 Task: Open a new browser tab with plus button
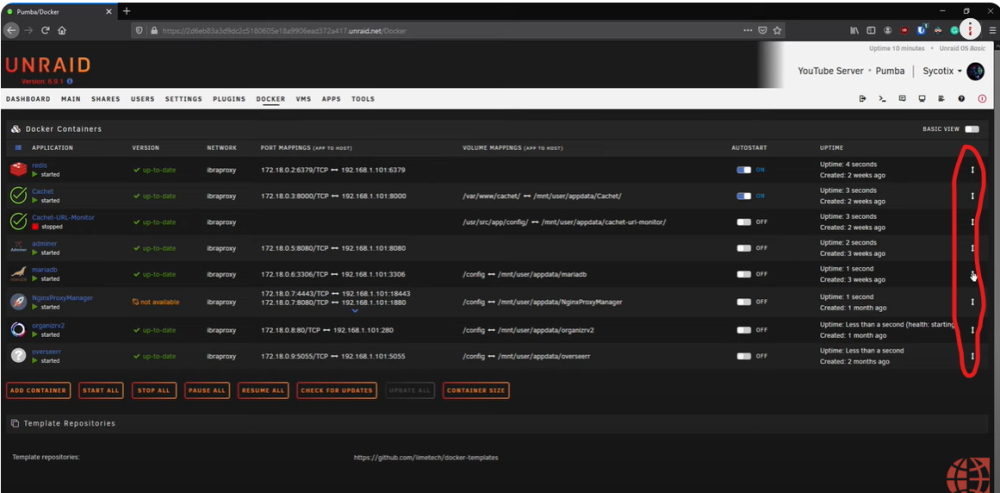126,11
